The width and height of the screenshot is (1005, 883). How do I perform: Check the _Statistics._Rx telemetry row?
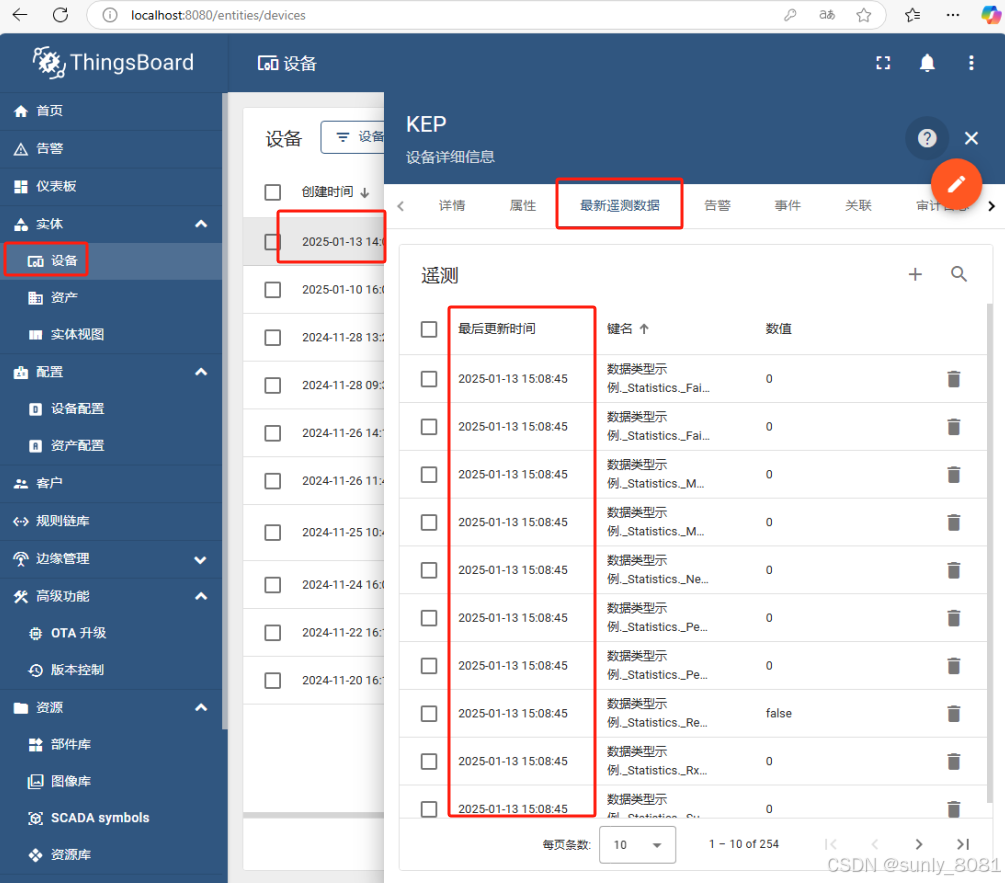coord(429,761)
